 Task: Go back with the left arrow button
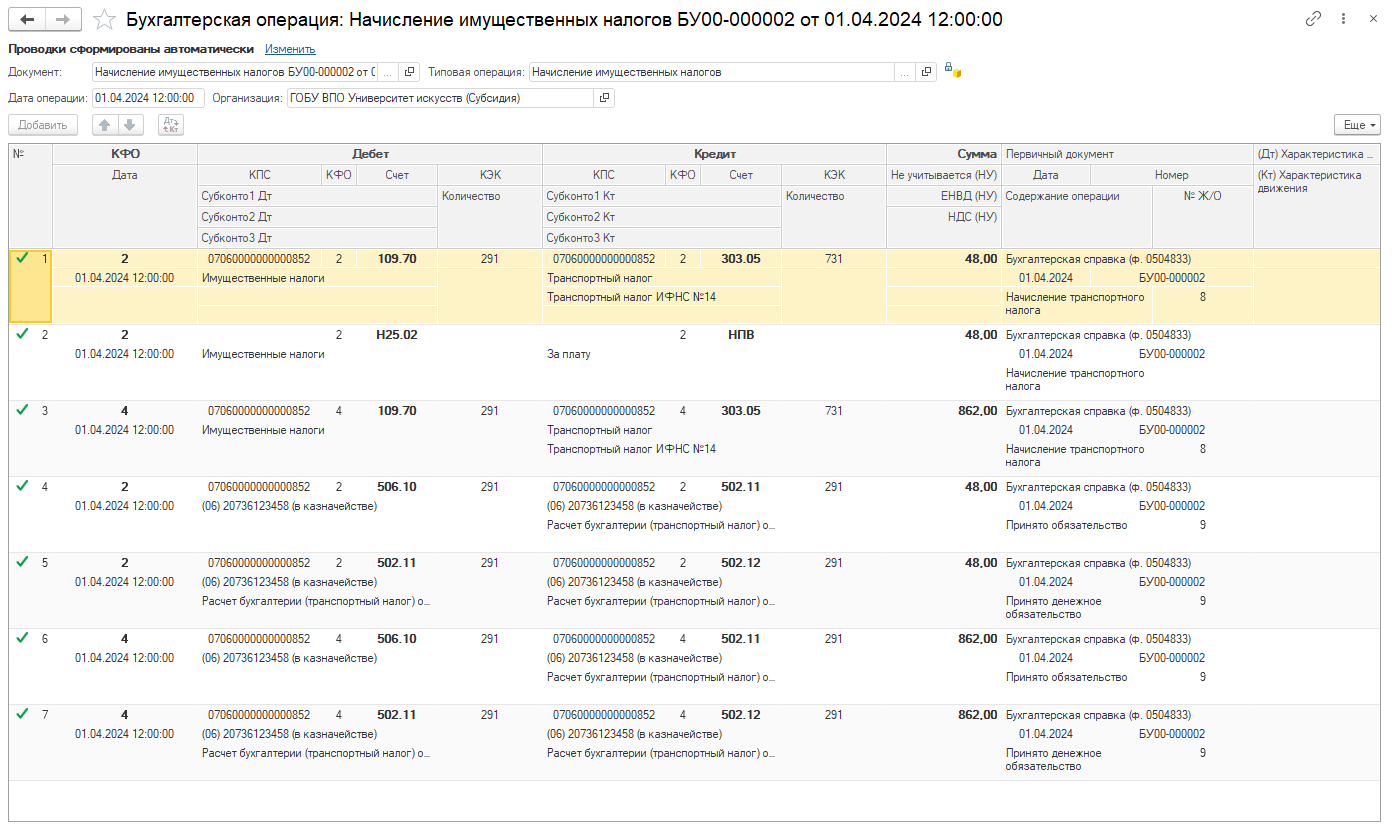[28, 20]
